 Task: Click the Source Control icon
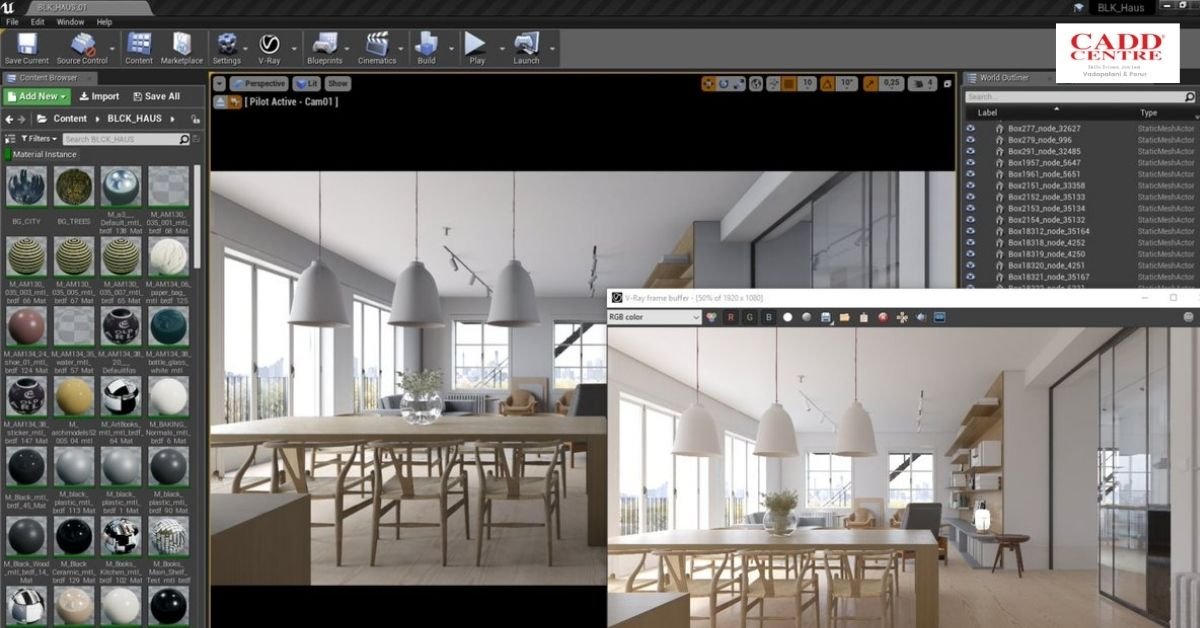pos(82,44)
